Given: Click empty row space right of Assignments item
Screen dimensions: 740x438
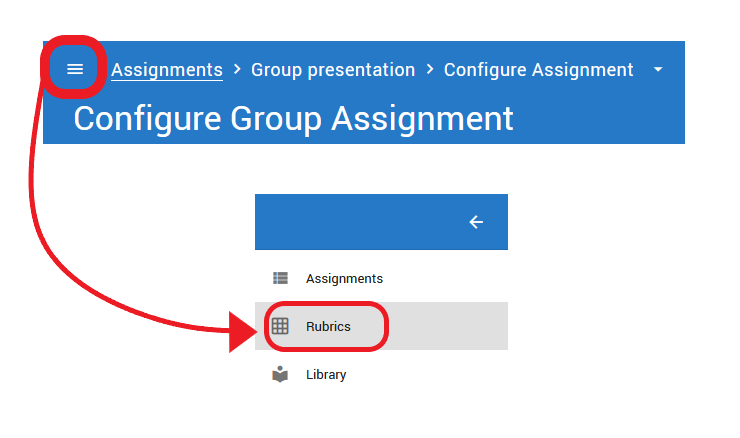Looking at the screenshot, I should pyautogui.click(x=445, y=278).
